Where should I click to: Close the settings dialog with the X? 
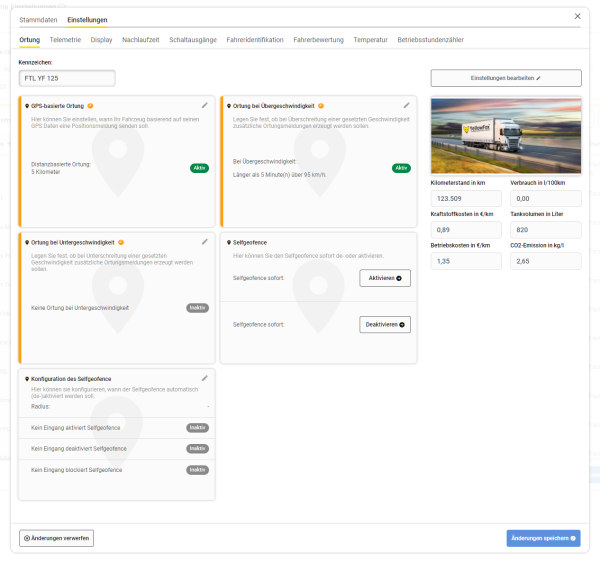577,16
